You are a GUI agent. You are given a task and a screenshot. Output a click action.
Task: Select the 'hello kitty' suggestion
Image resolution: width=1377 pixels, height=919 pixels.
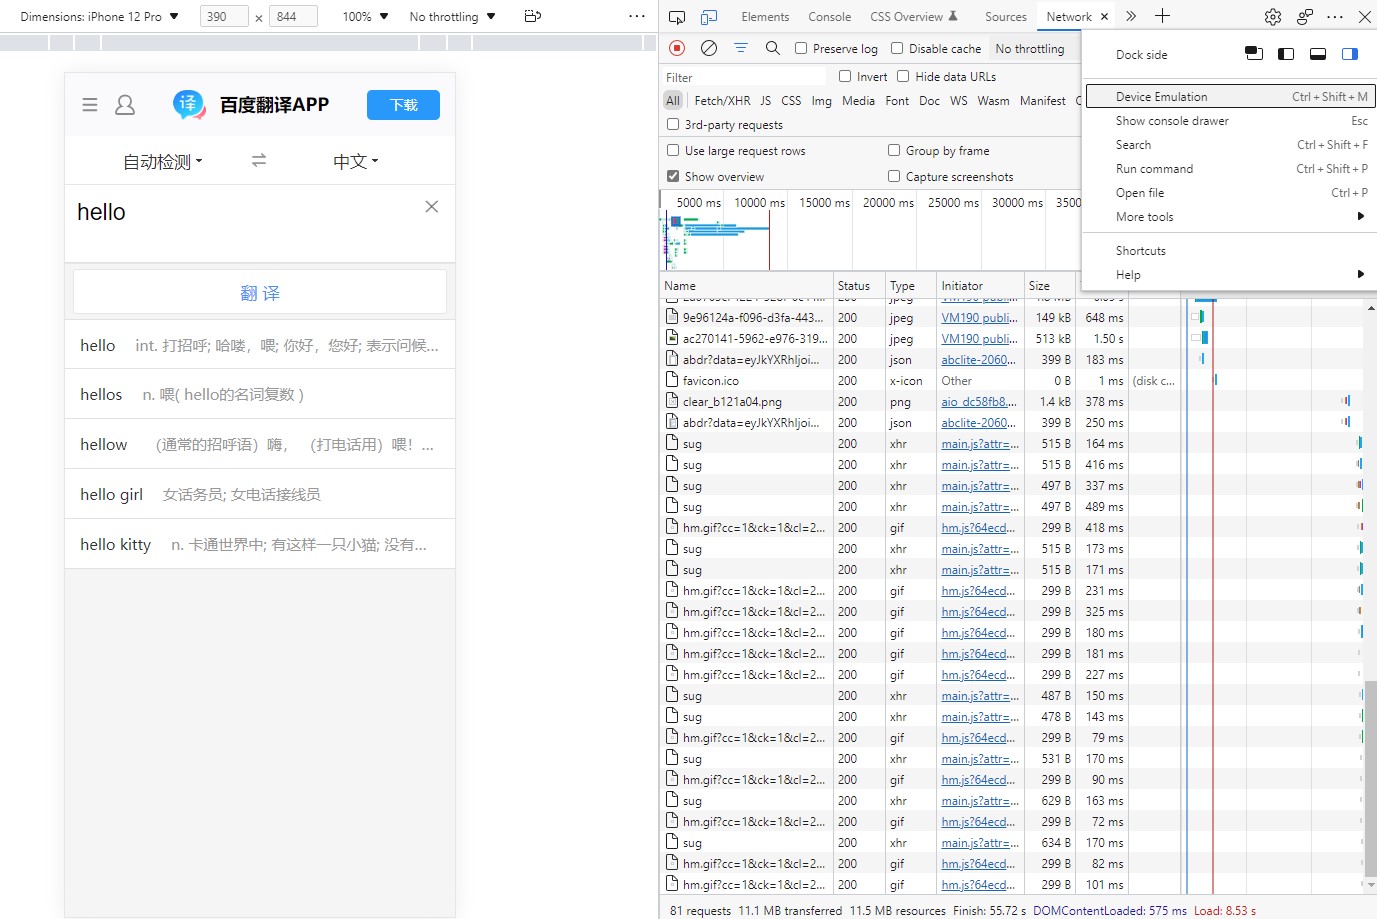260,544
